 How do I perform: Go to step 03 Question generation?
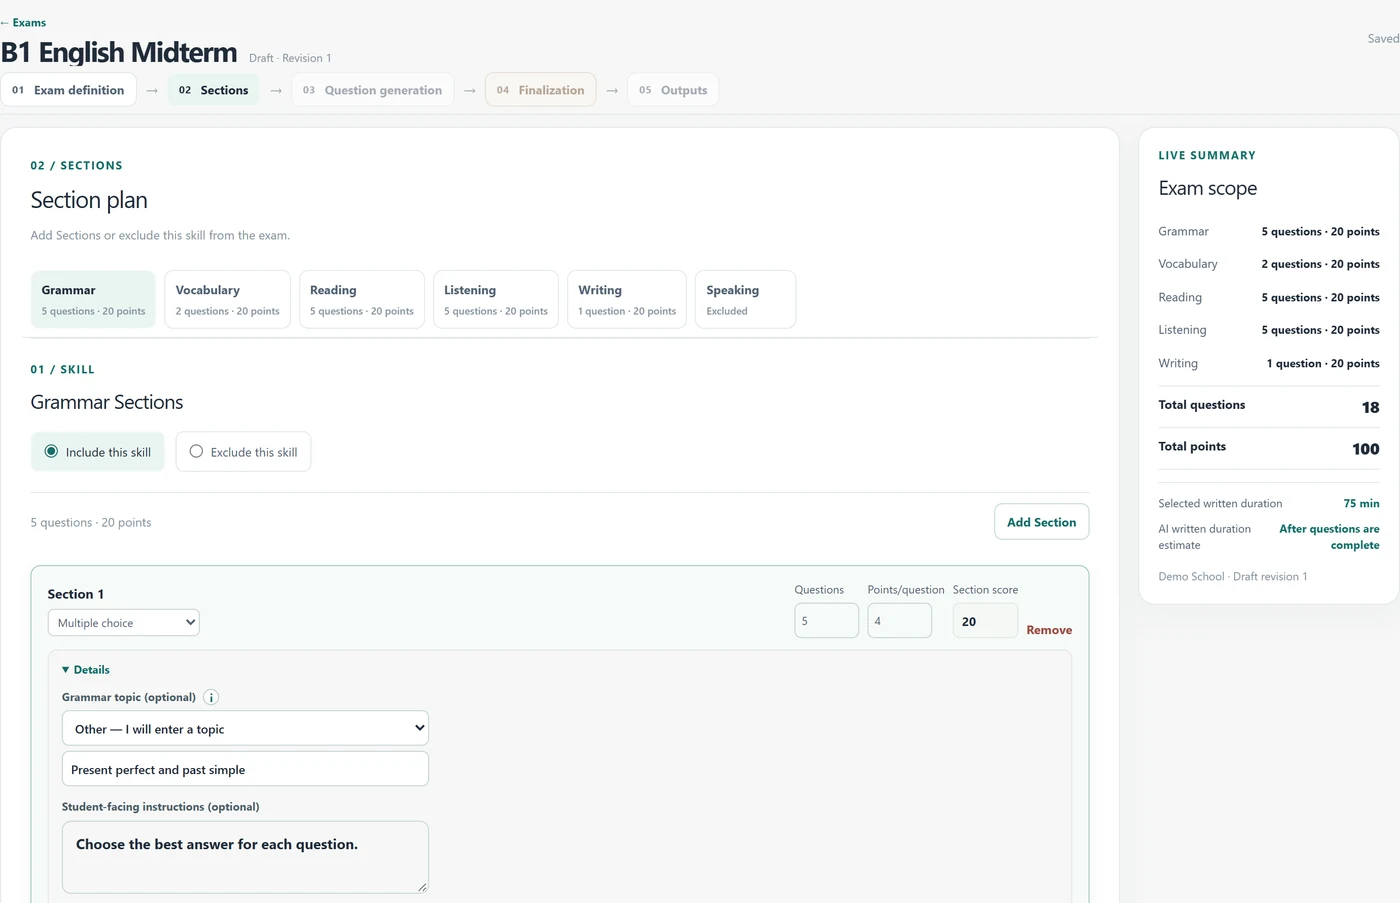click(372, 90)
